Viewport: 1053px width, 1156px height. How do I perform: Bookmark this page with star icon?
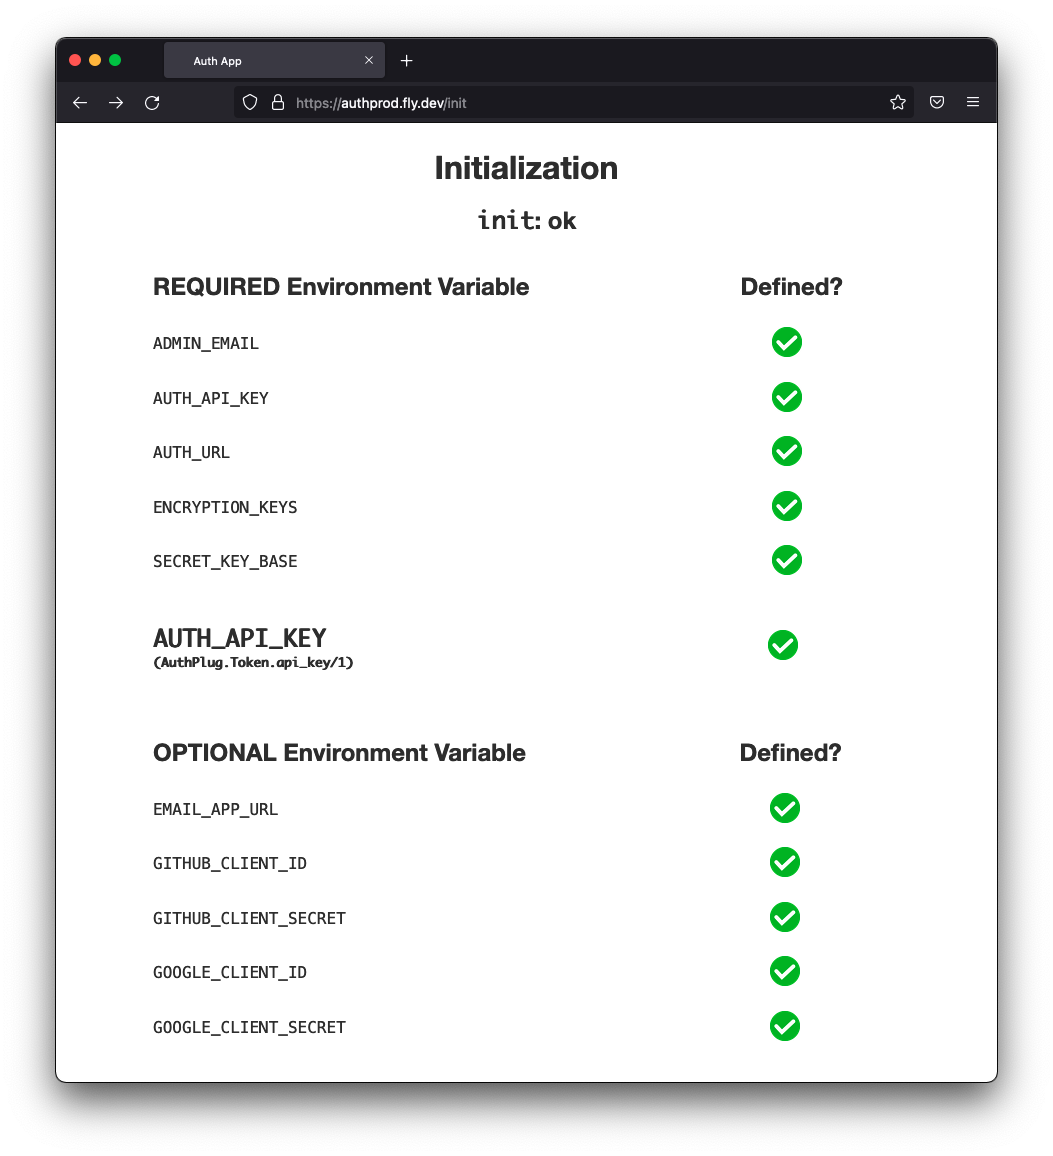click(898, 102)
